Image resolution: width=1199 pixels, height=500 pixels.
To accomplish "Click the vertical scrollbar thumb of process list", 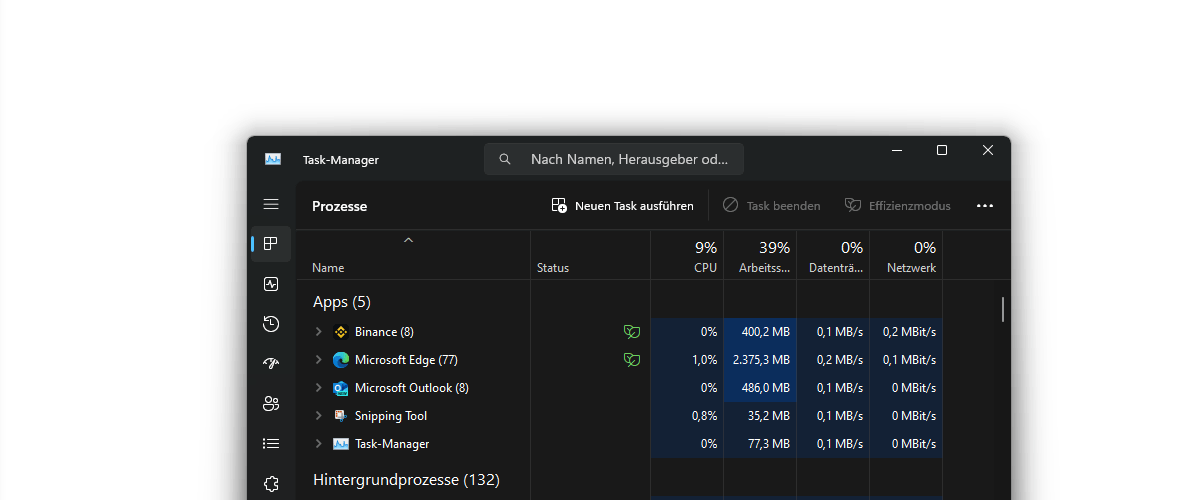I will tap(1002, 310).
